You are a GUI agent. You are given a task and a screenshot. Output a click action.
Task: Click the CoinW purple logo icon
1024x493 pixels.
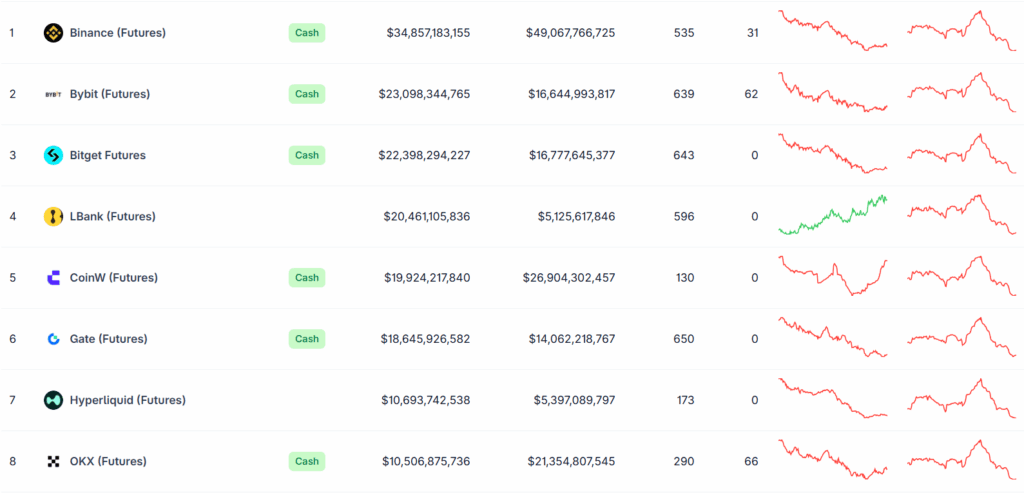(x=53, y=278)
